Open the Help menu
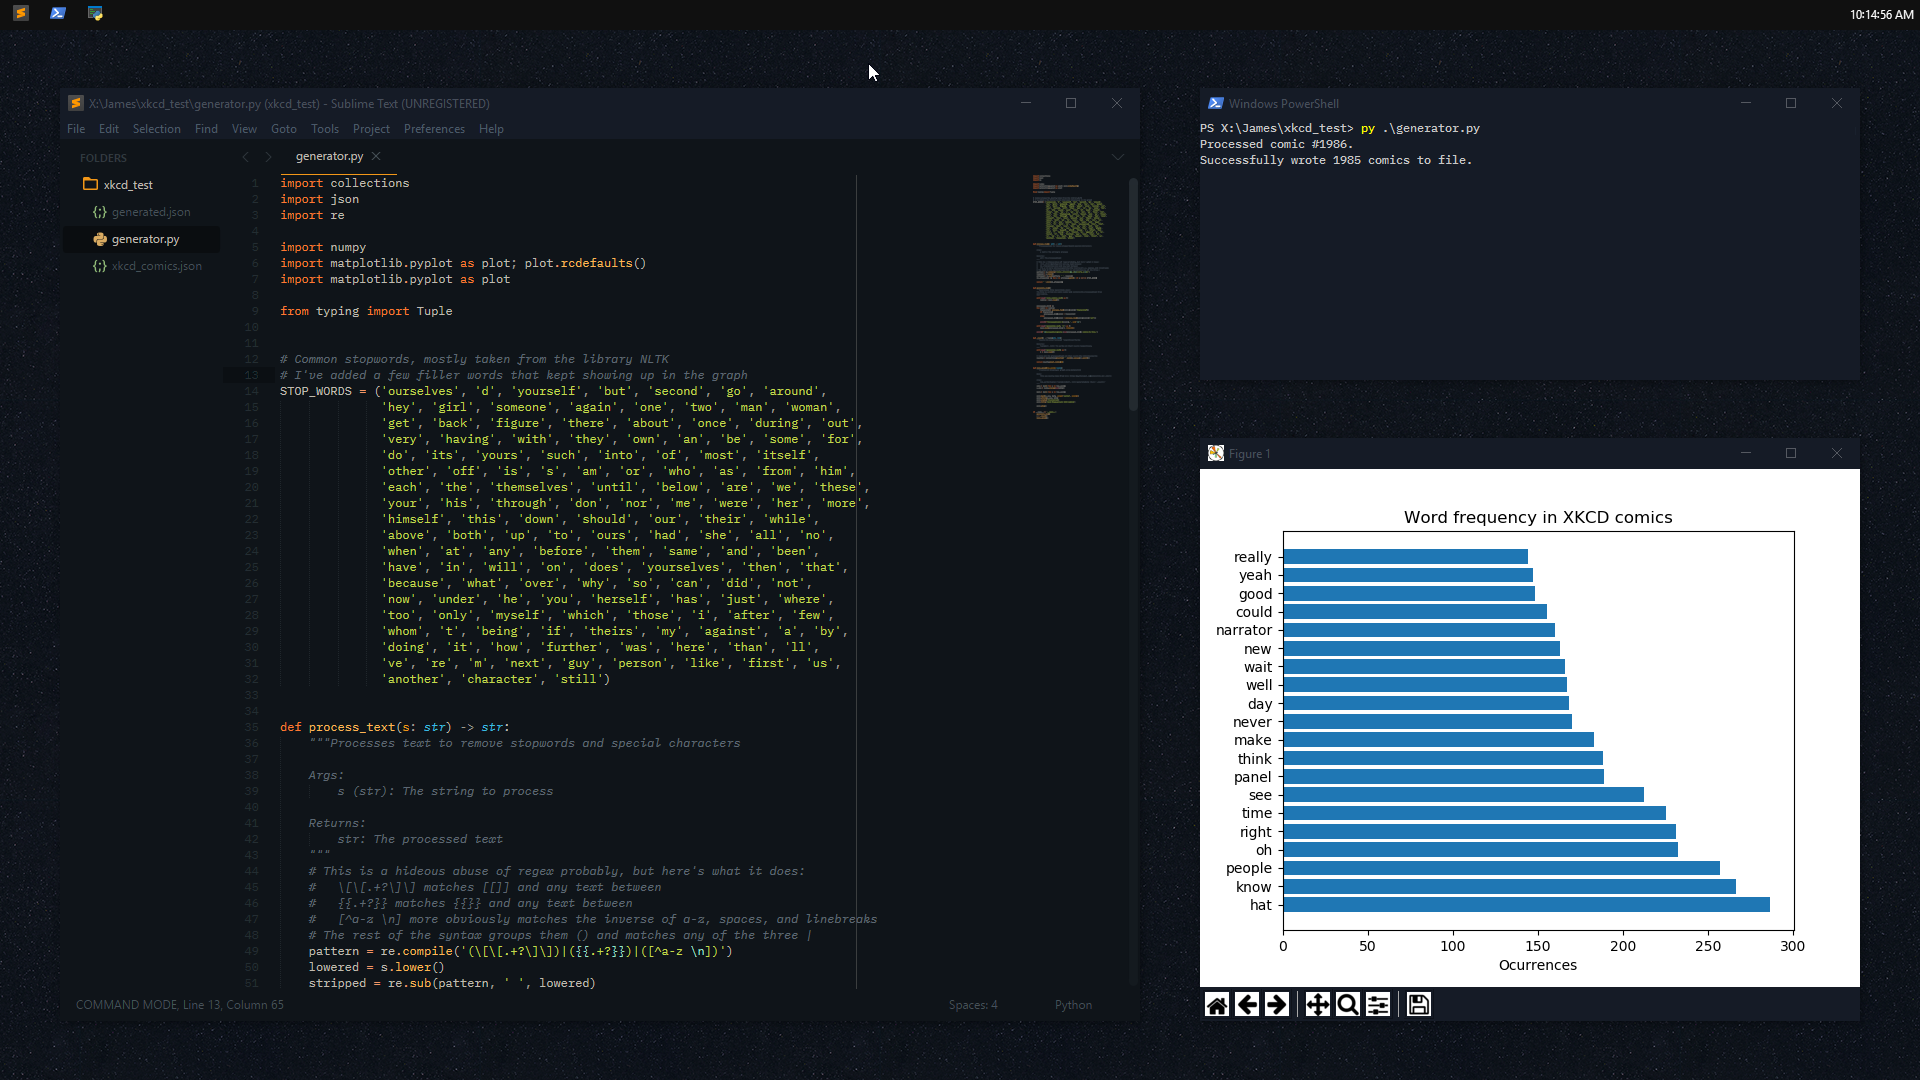This screenshot has width=1920, height=1080. [491, 129]
